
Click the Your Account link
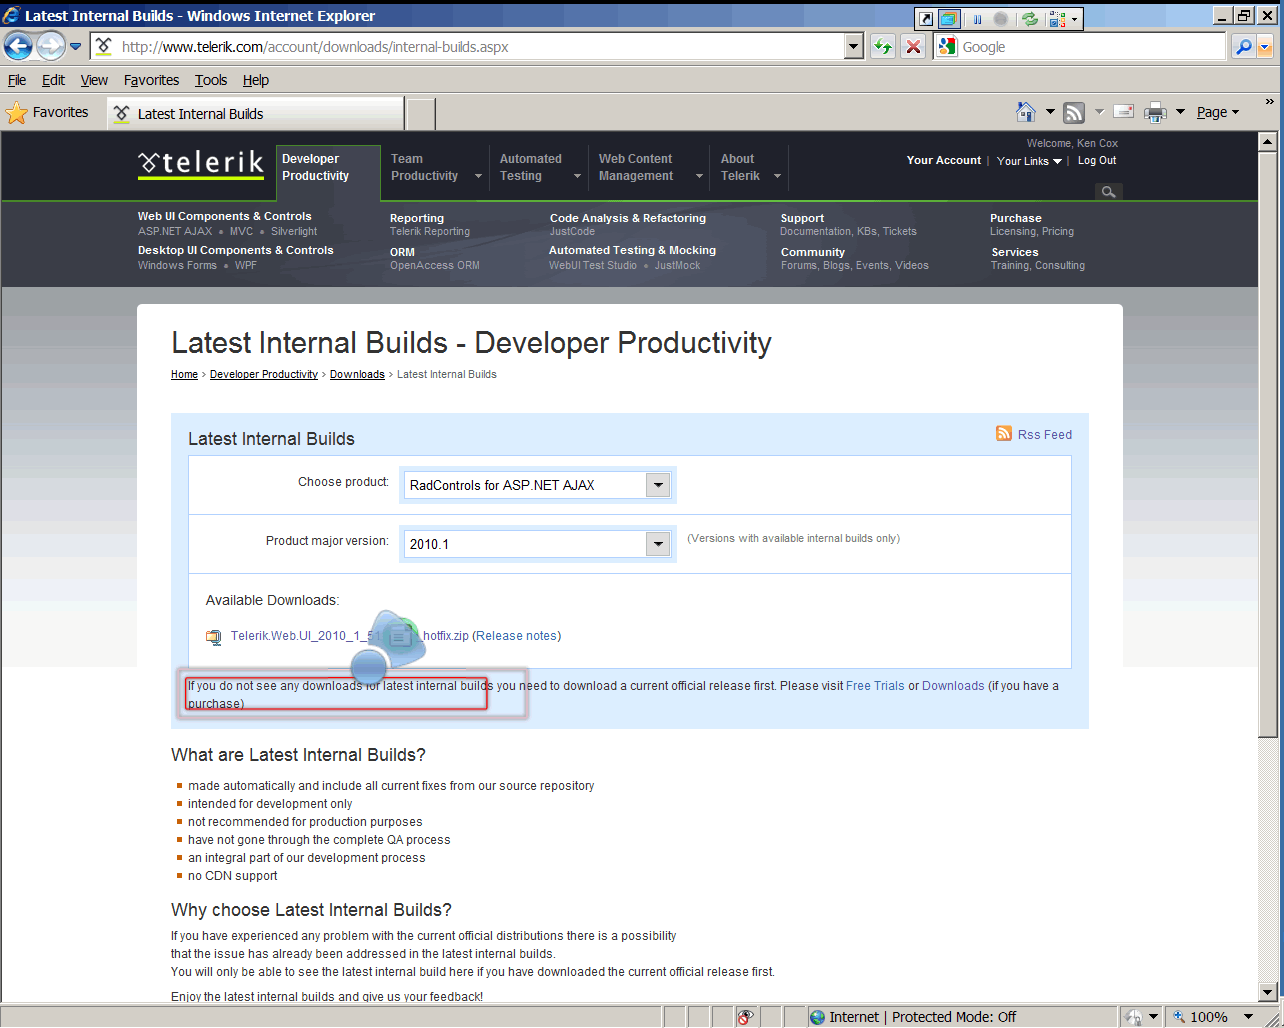coord(944,160)
